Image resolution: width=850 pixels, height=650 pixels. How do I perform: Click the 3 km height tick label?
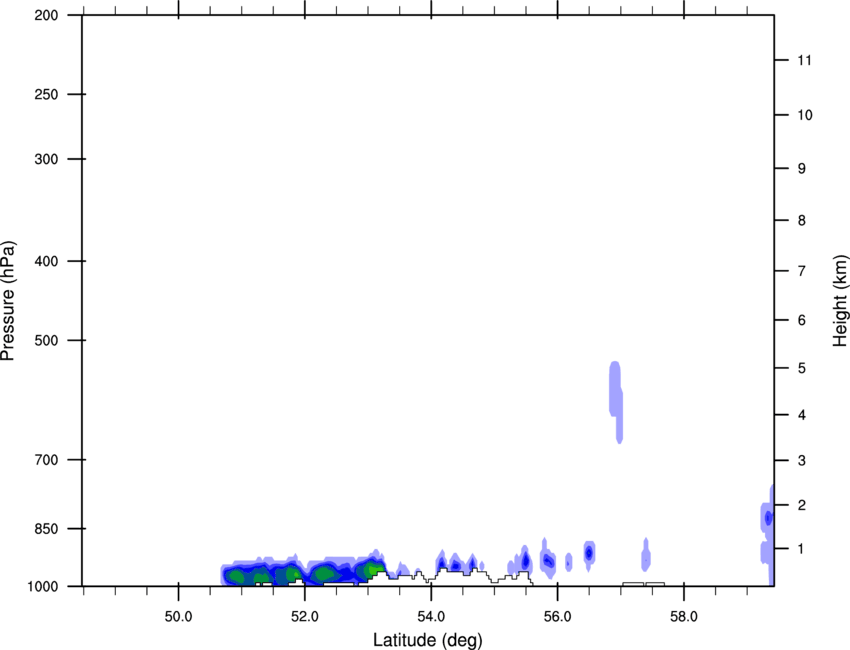click(802, 461)
